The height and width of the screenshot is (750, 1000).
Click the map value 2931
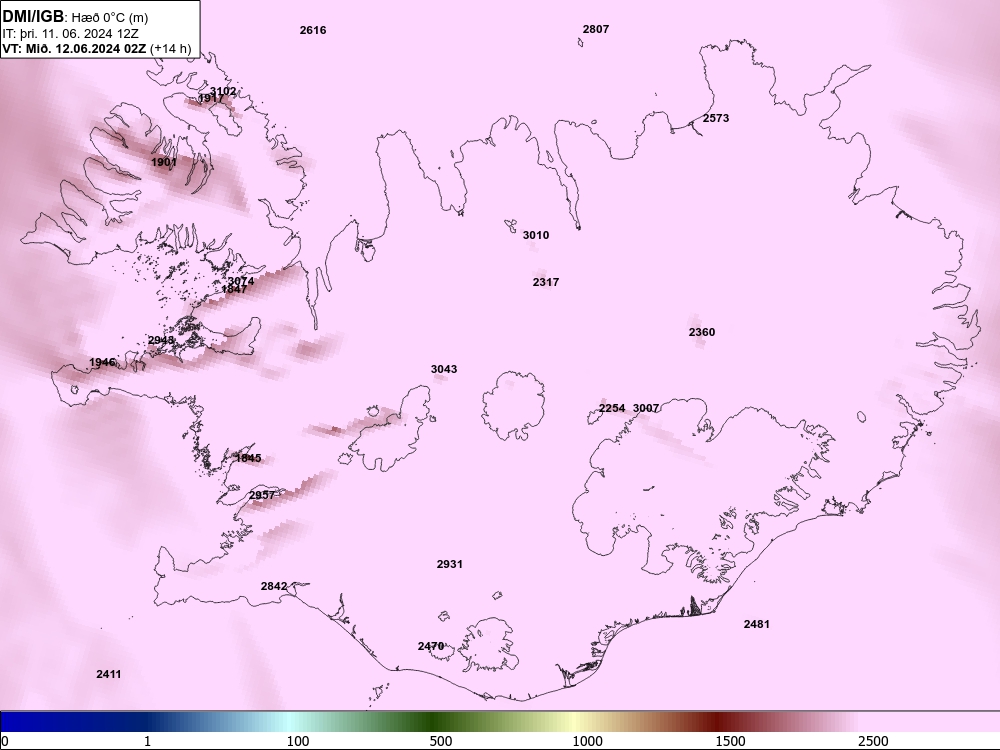pos(450,564)
